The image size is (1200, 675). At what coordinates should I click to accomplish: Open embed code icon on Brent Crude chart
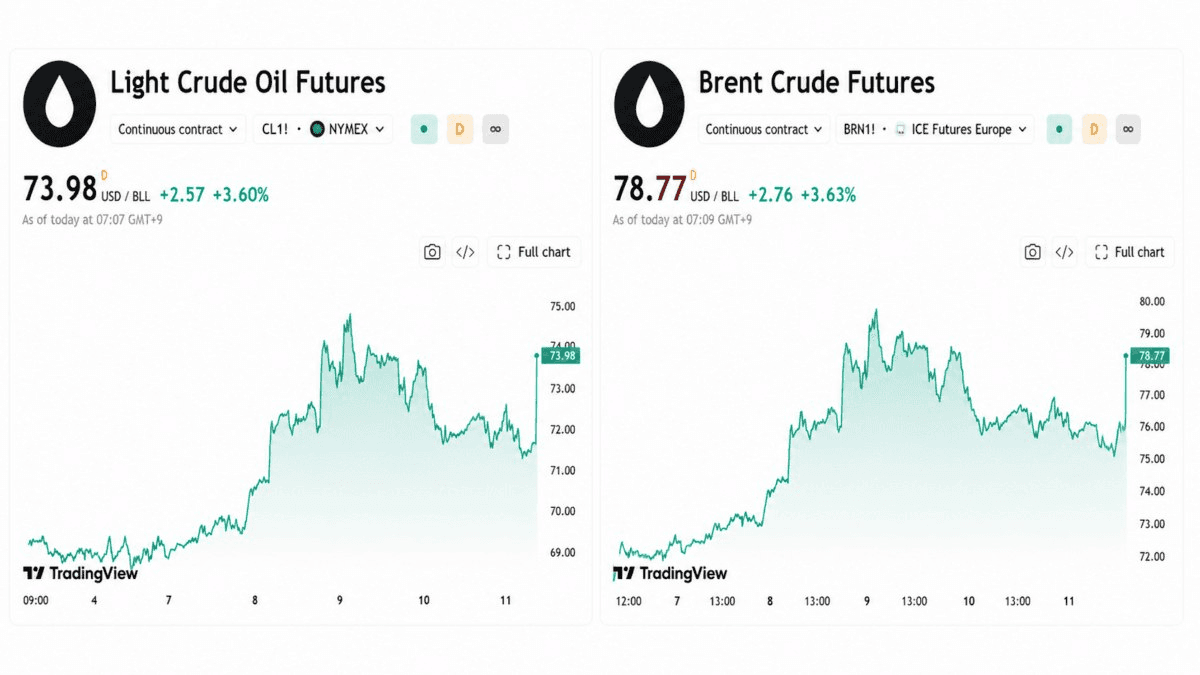click(1065, 252)
